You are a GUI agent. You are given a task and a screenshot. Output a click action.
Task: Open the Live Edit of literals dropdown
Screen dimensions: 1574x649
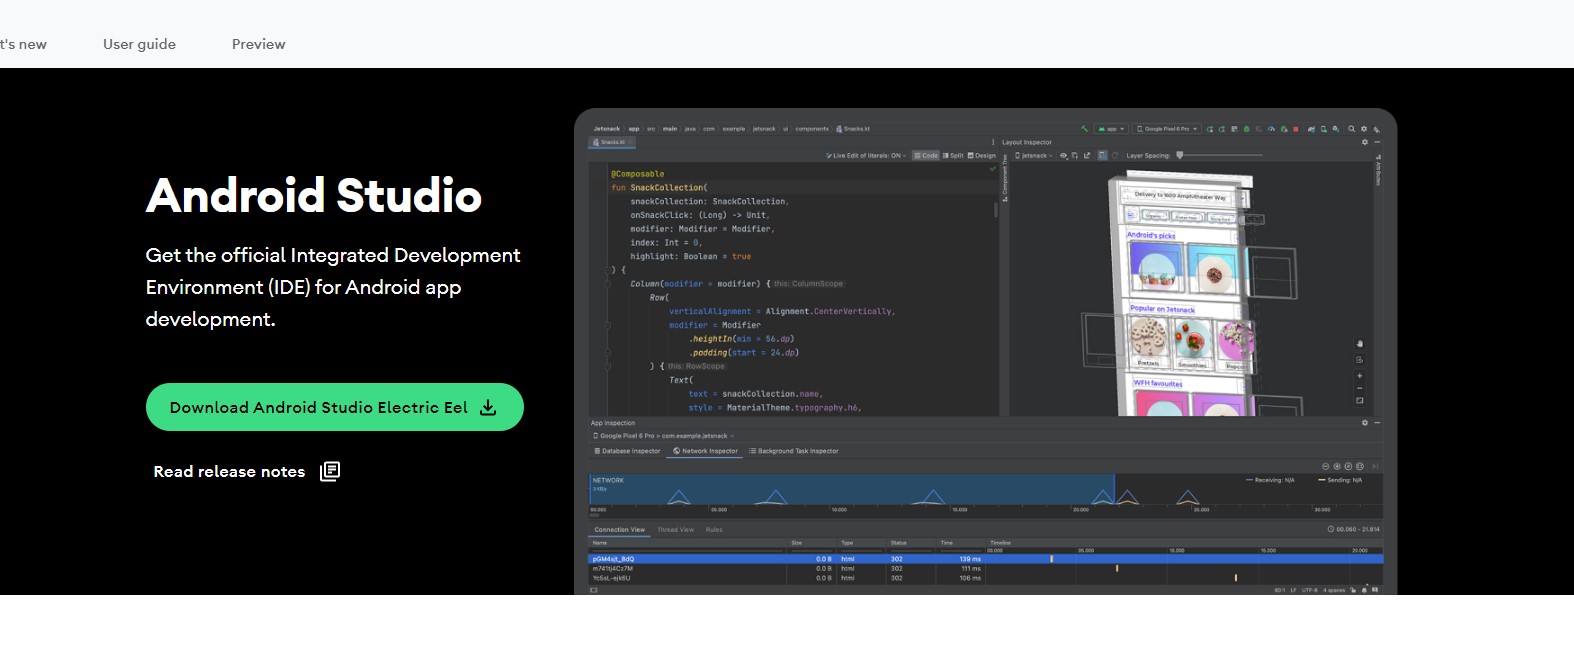(867, 156)
